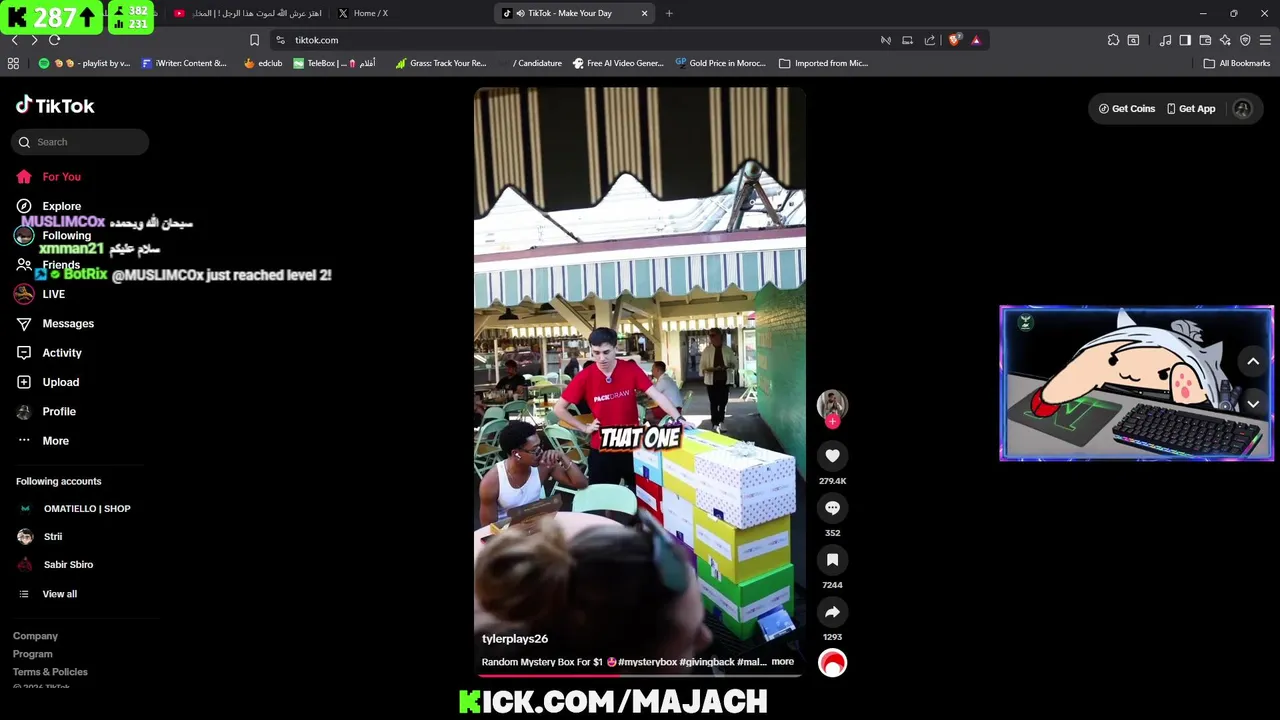Go to previous video with up chevron
1280x720 pixels.
coord(1253,362)
